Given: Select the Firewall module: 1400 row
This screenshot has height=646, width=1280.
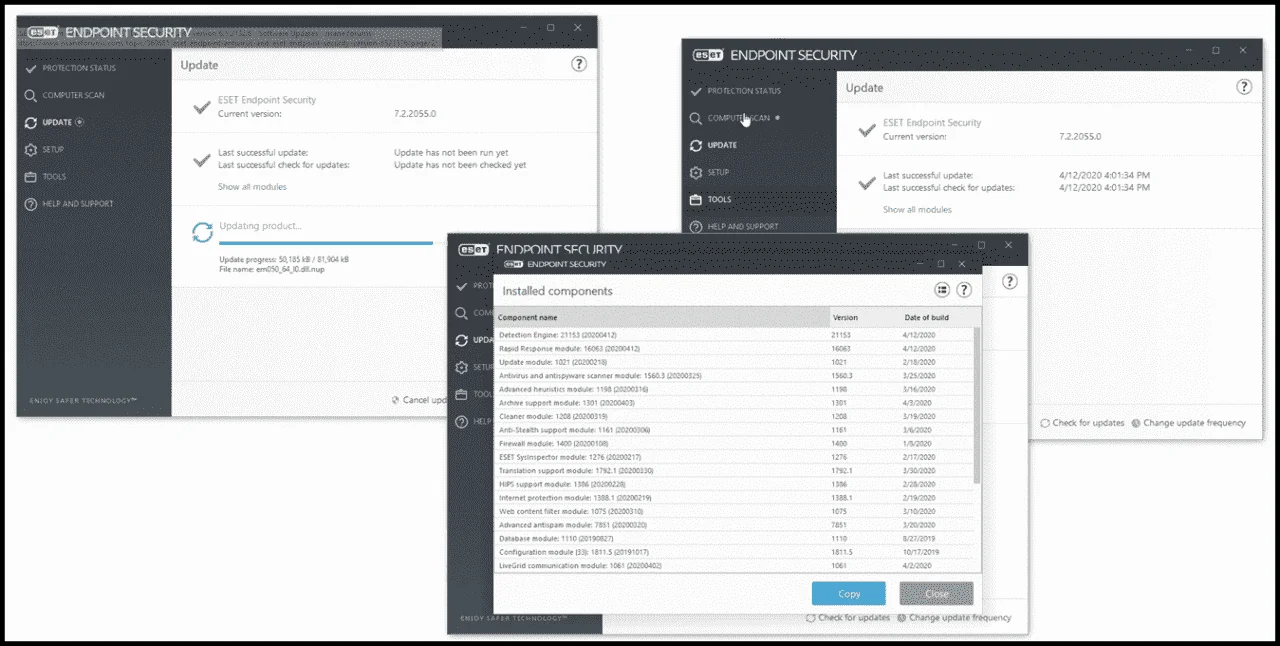Looking at the screenshot, I should (734, 443).
